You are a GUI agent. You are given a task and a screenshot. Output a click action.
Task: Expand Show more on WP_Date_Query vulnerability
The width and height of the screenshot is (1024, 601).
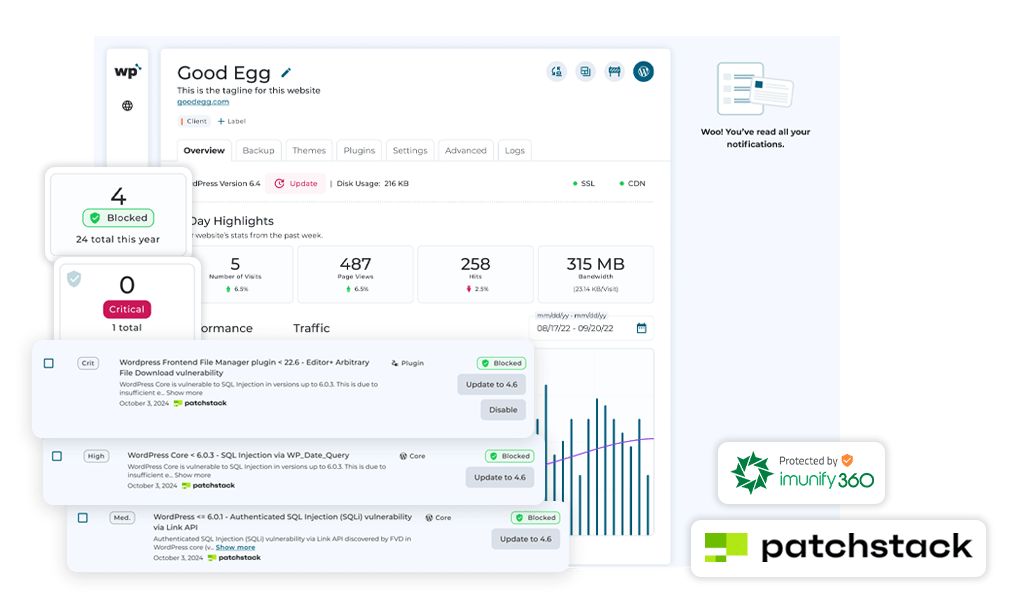pos(192,475)
